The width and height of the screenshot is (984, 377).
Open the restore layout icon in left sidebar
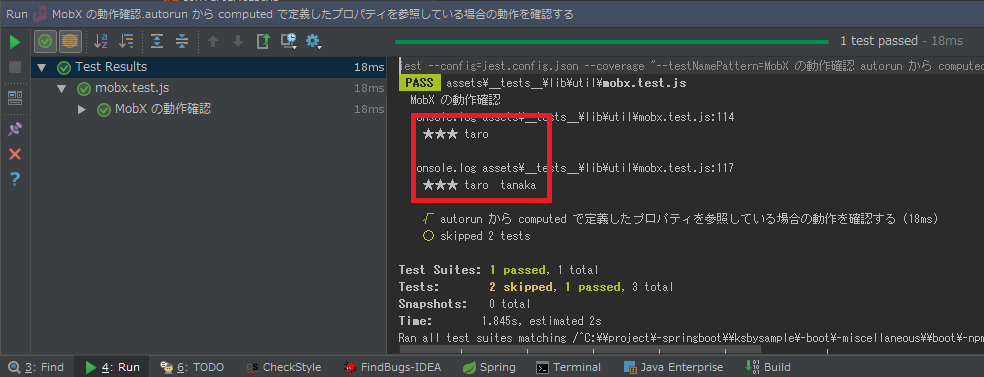click(14, 97)
